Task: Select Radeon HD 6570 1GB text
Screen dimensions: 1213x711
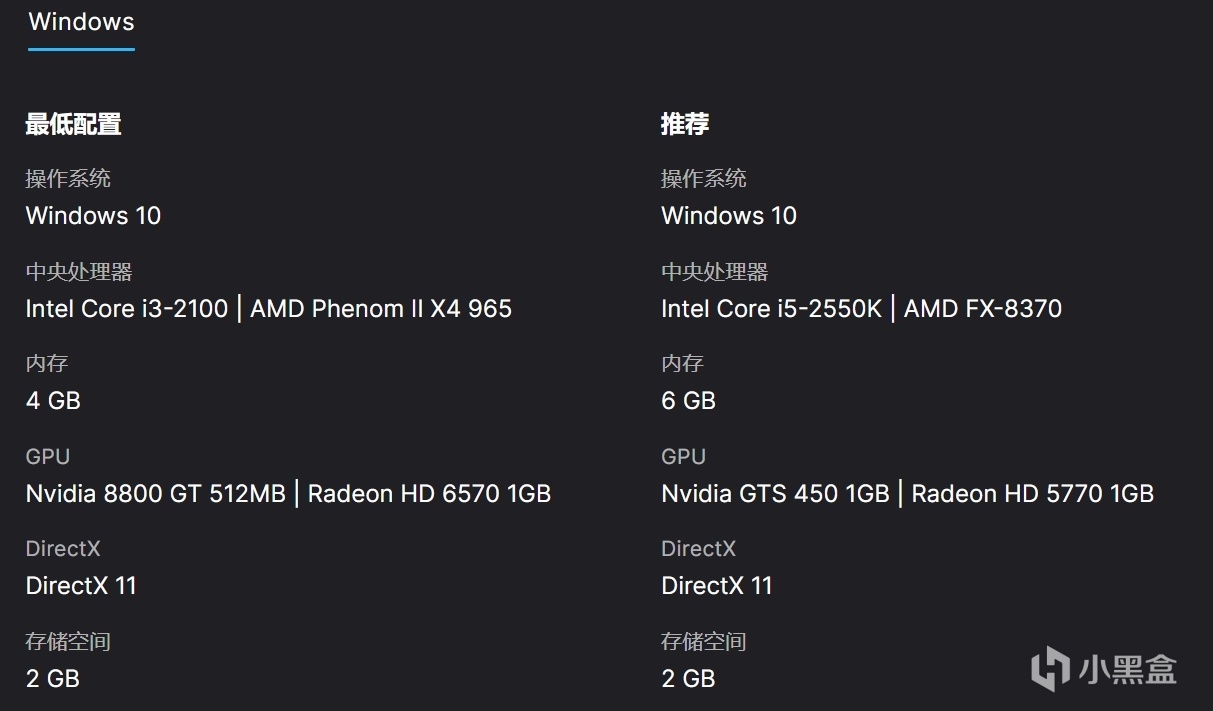Action: [429, 493]
